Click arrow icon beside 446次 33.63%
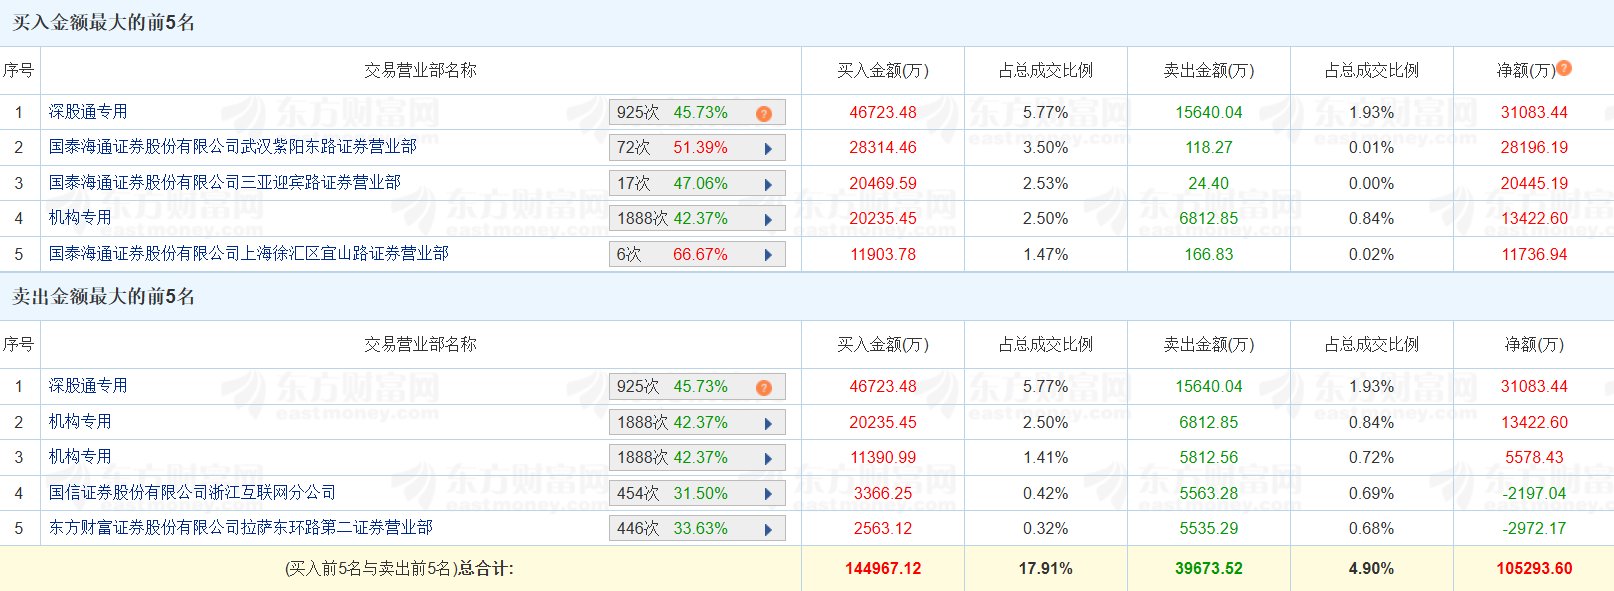 [768, 529]
